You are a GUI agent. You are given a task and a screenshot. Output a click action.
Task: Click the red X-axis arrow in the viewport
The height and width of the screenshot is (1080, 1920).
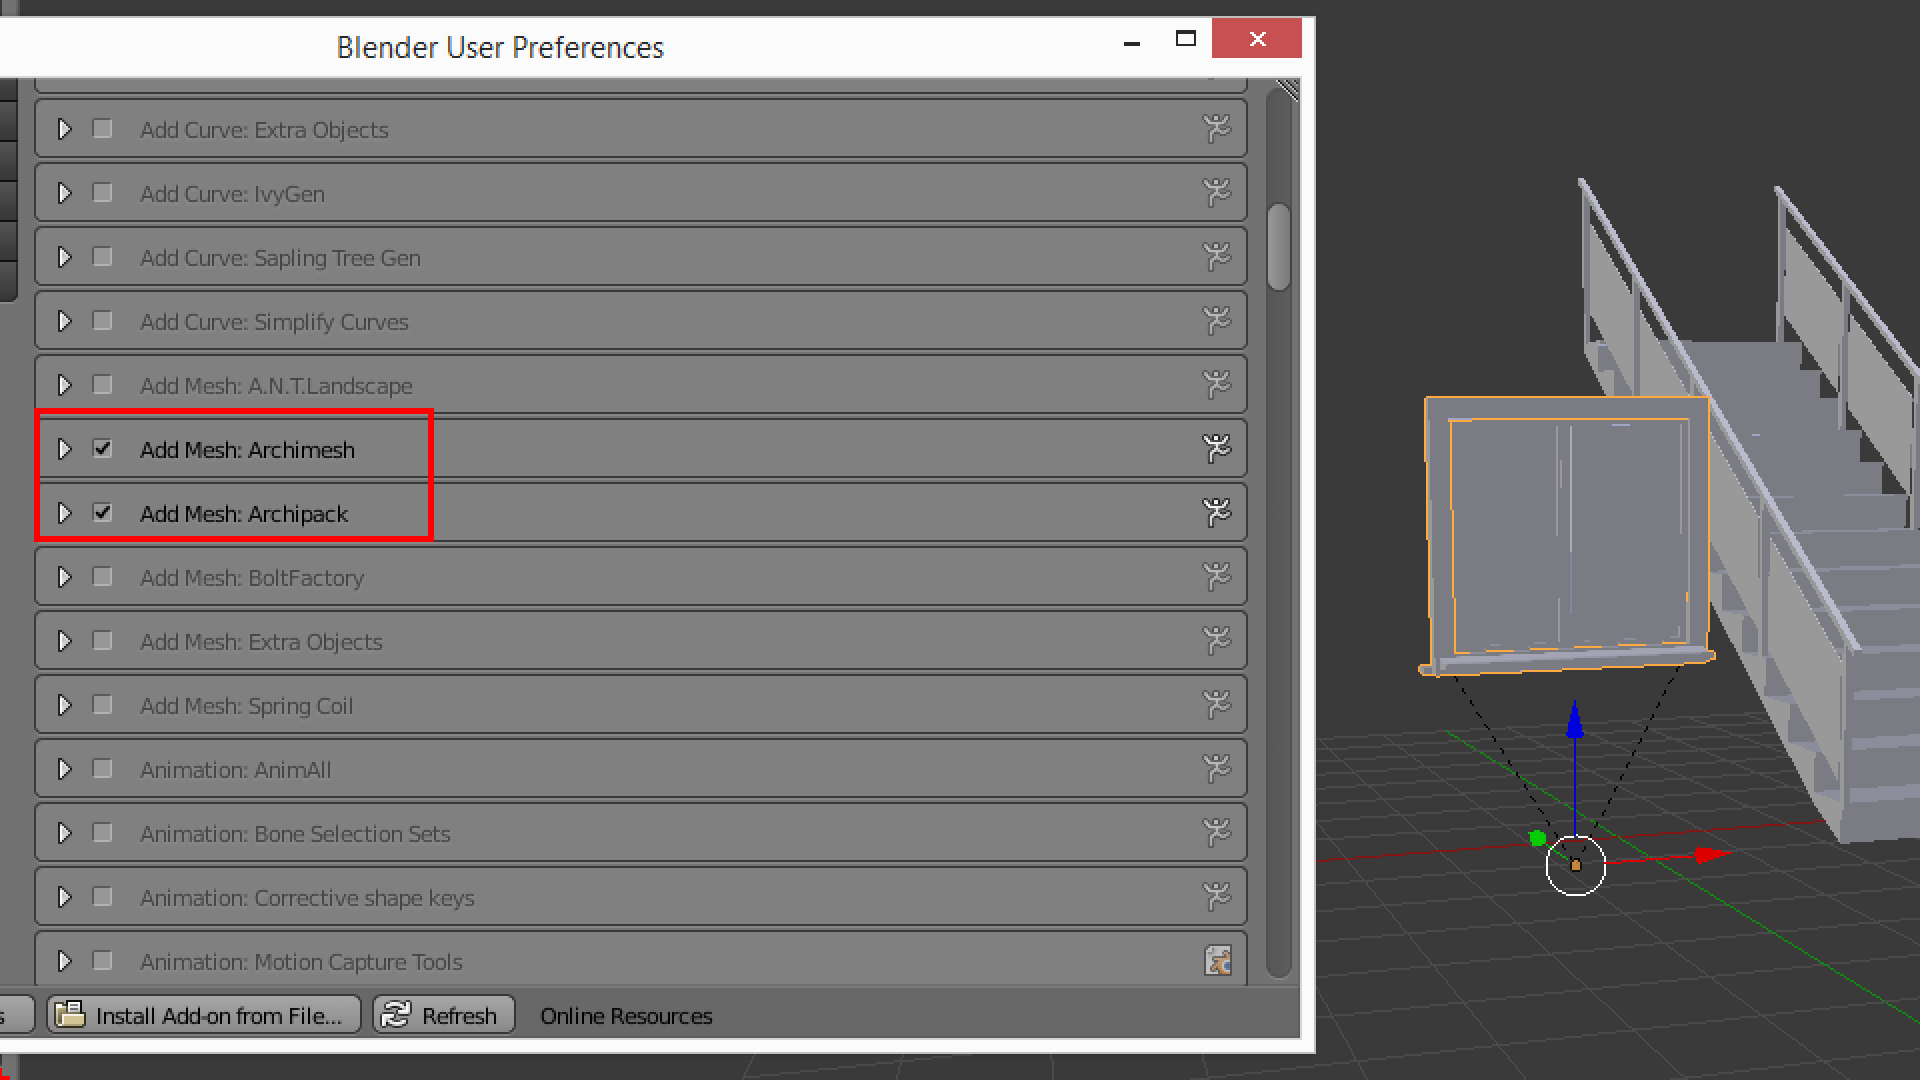1713,854
